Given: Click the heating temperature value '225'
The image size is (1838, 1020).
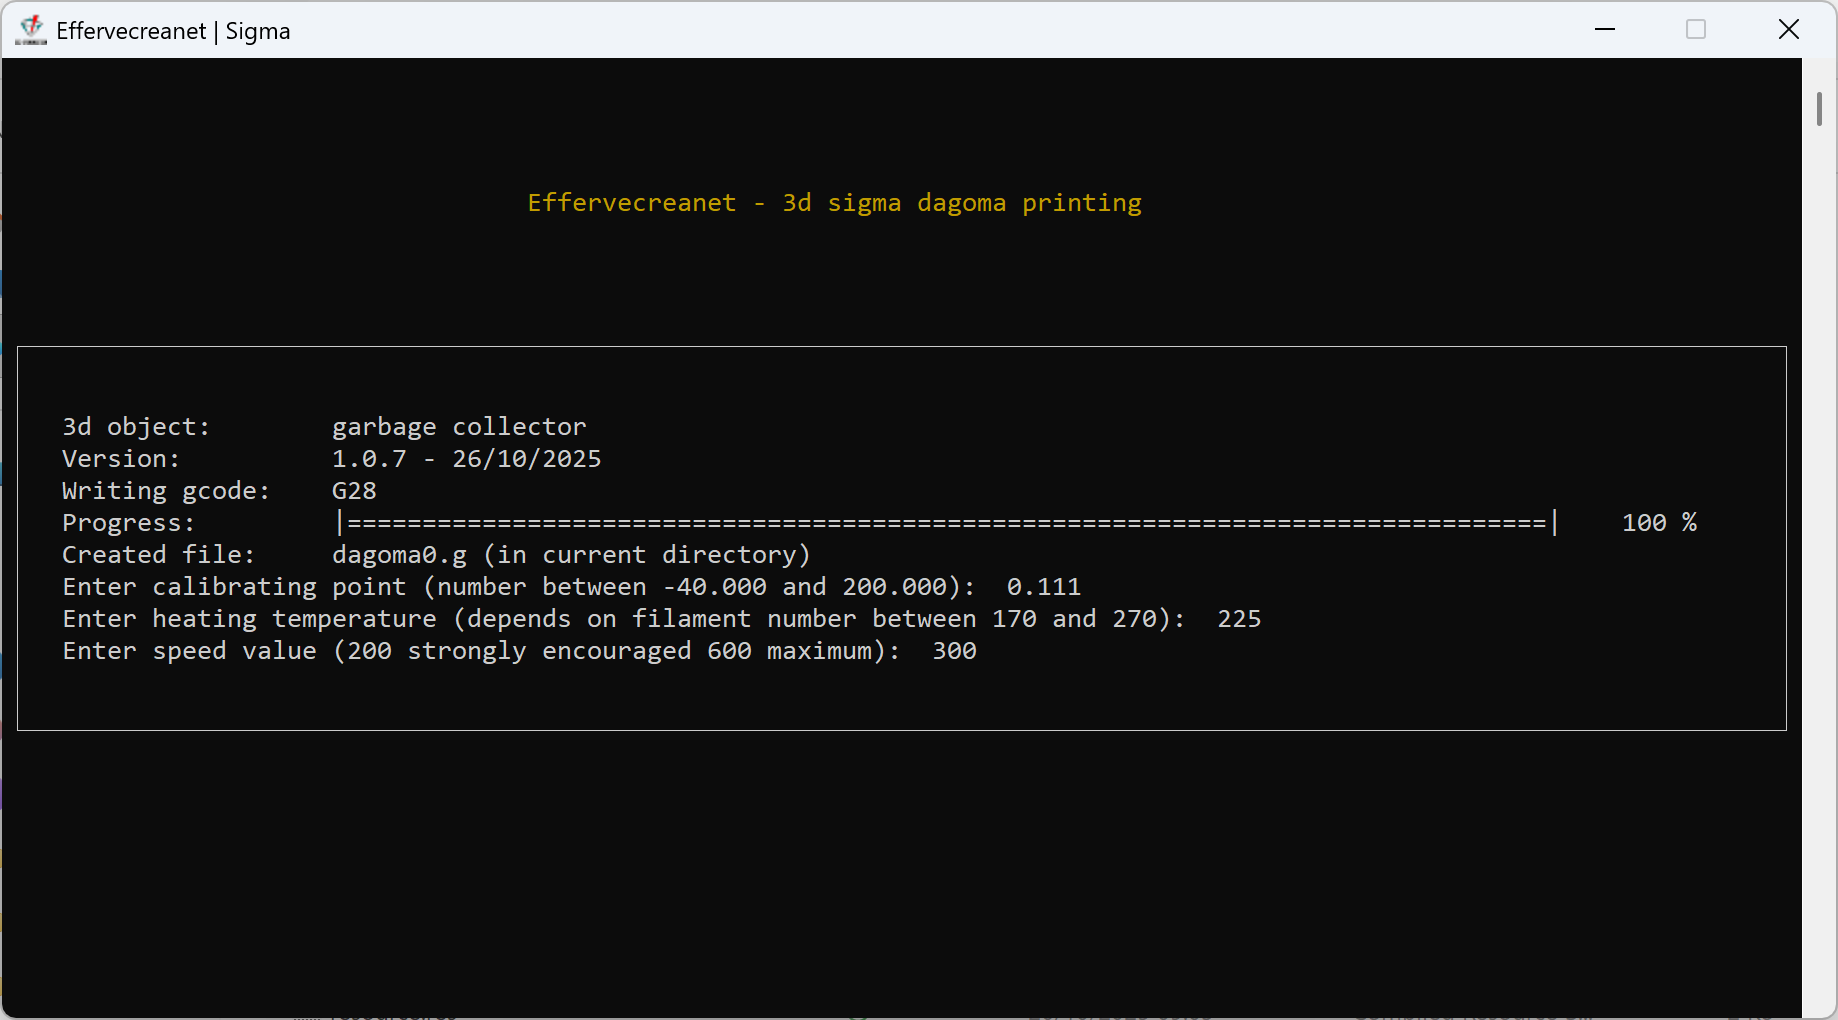Looking at the screenshot, I should click(1239, 619).
